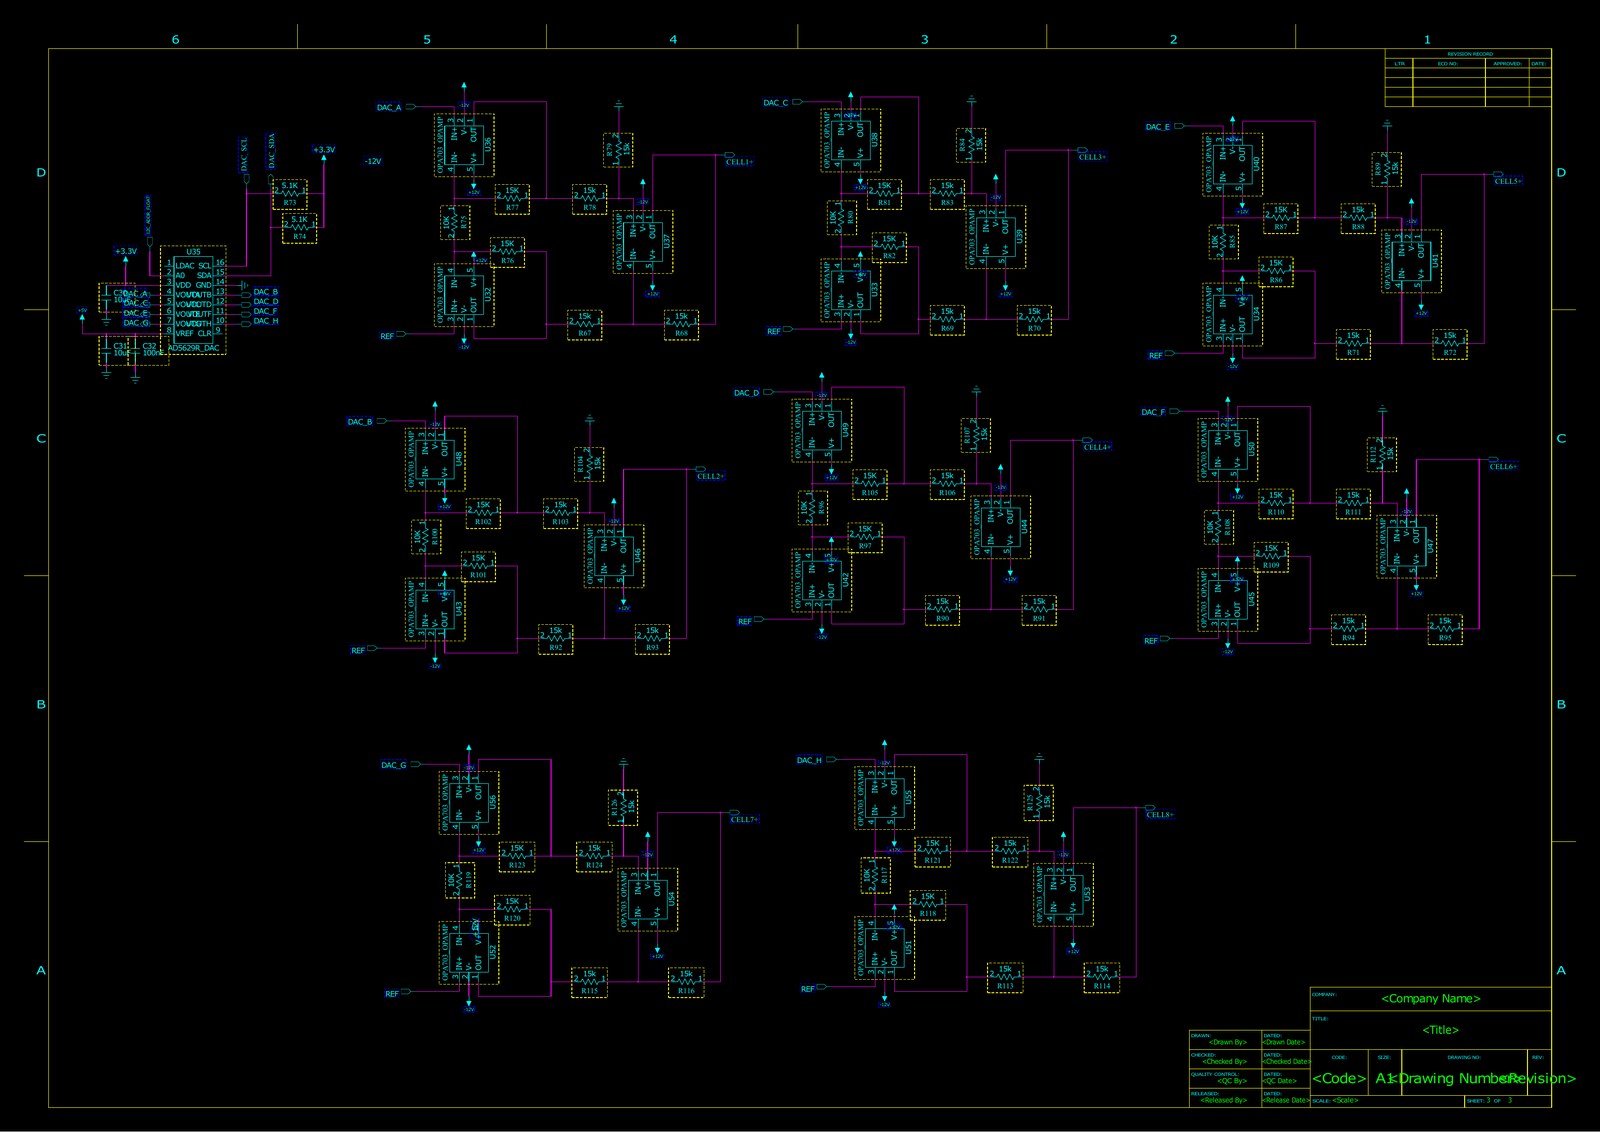
Task: Select resistor R81 symbol
Action: pos(884,194)
